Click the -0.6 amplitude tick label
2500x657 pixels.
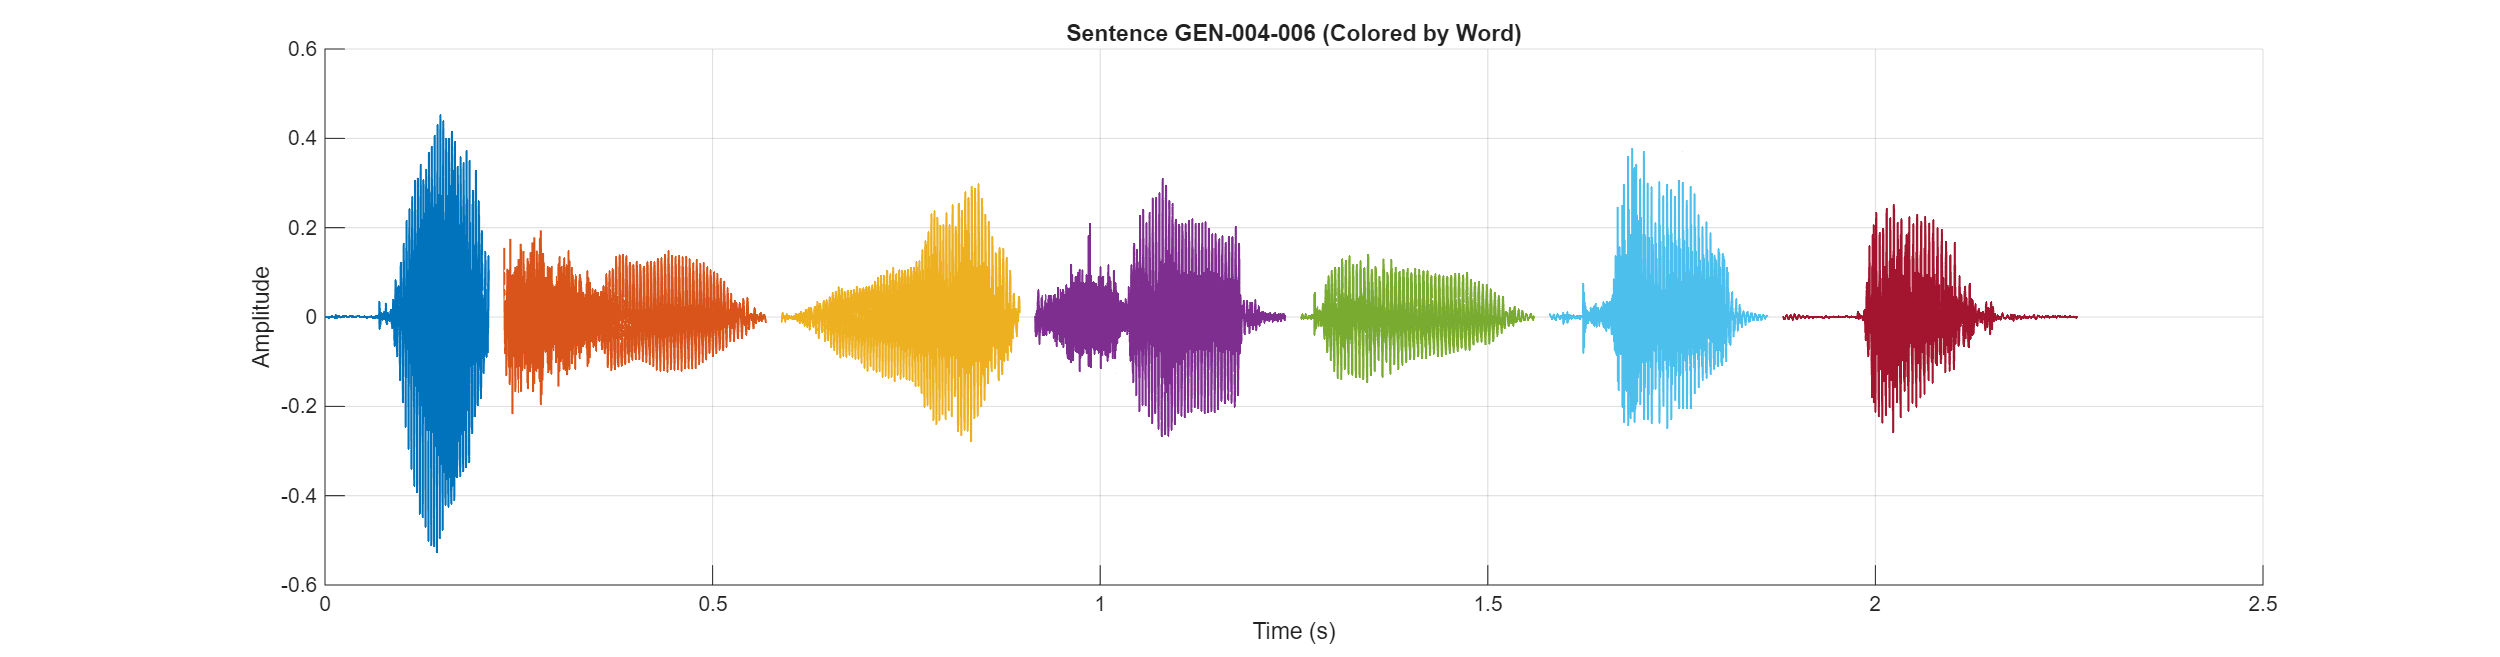[299, 585]
